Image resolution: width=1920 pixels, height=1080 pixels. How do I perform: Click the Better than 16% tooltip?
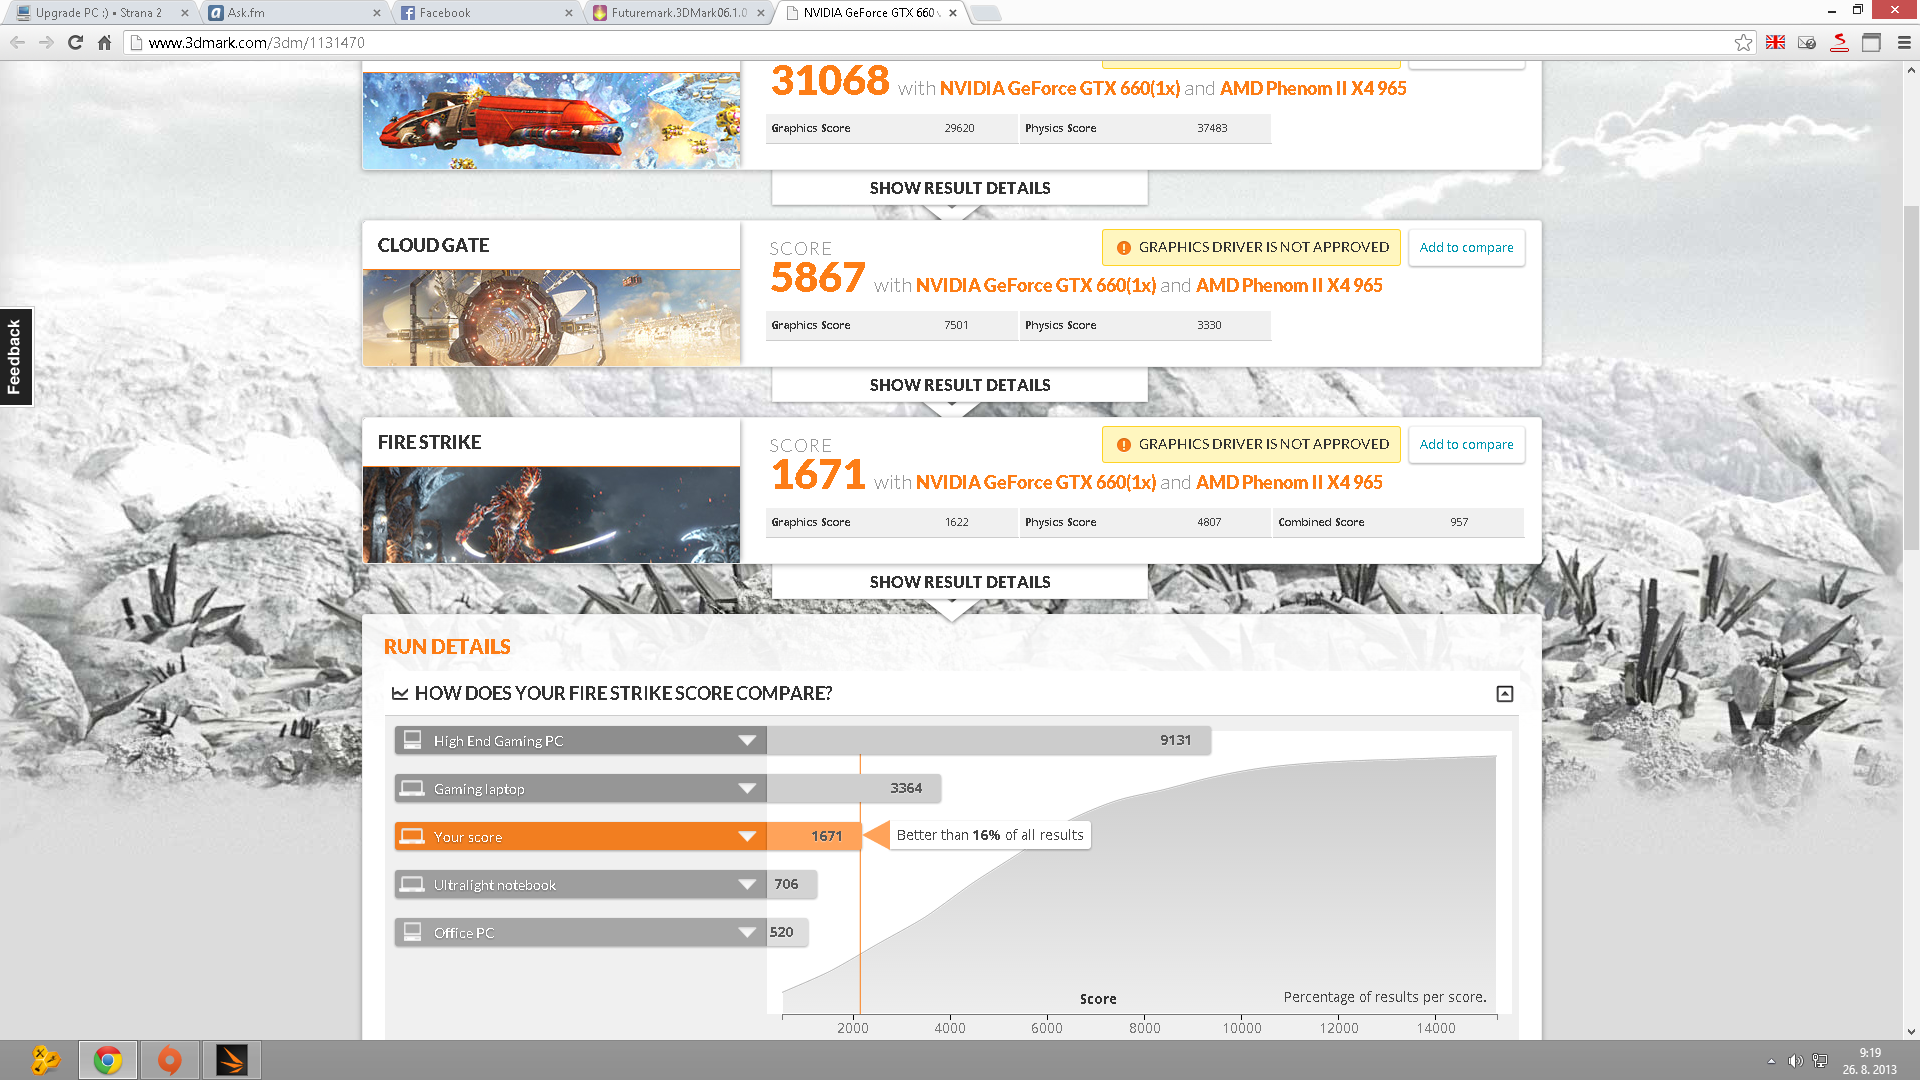click(x=990, y=835)
